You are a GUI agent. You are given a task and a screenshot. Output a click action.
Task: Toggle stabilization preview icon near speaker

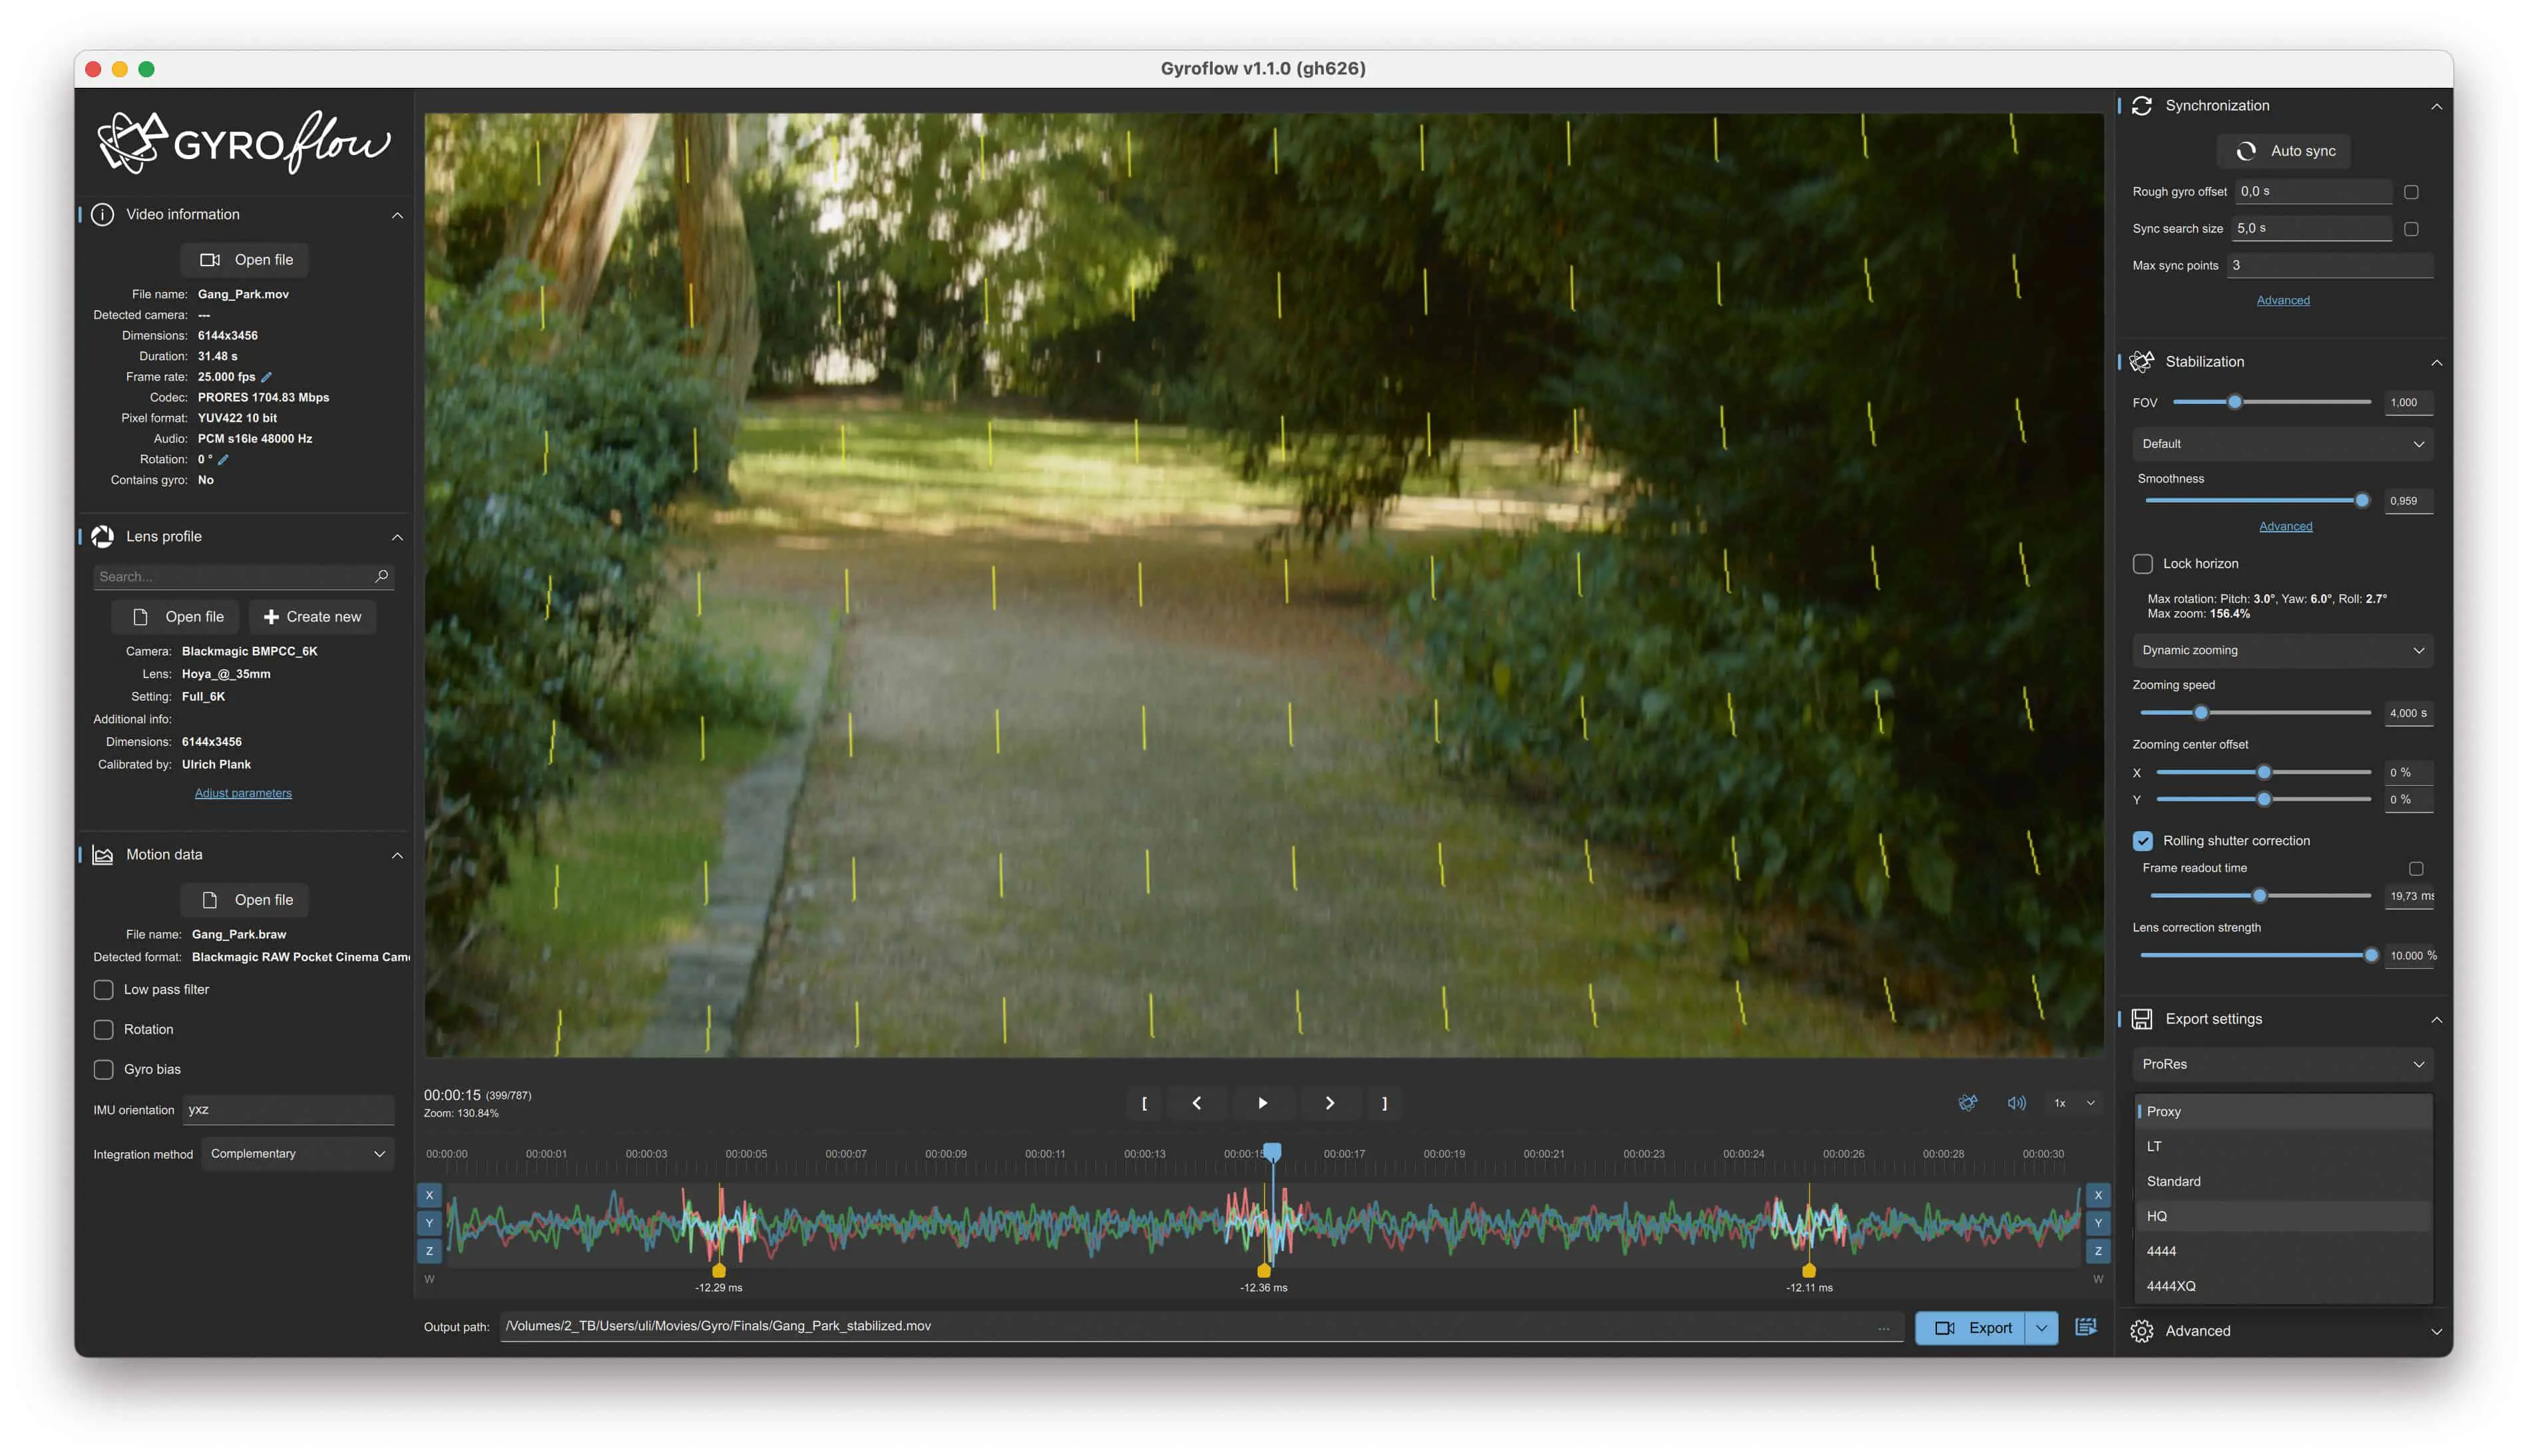pyautogui.click(x=1967, y=1103)
